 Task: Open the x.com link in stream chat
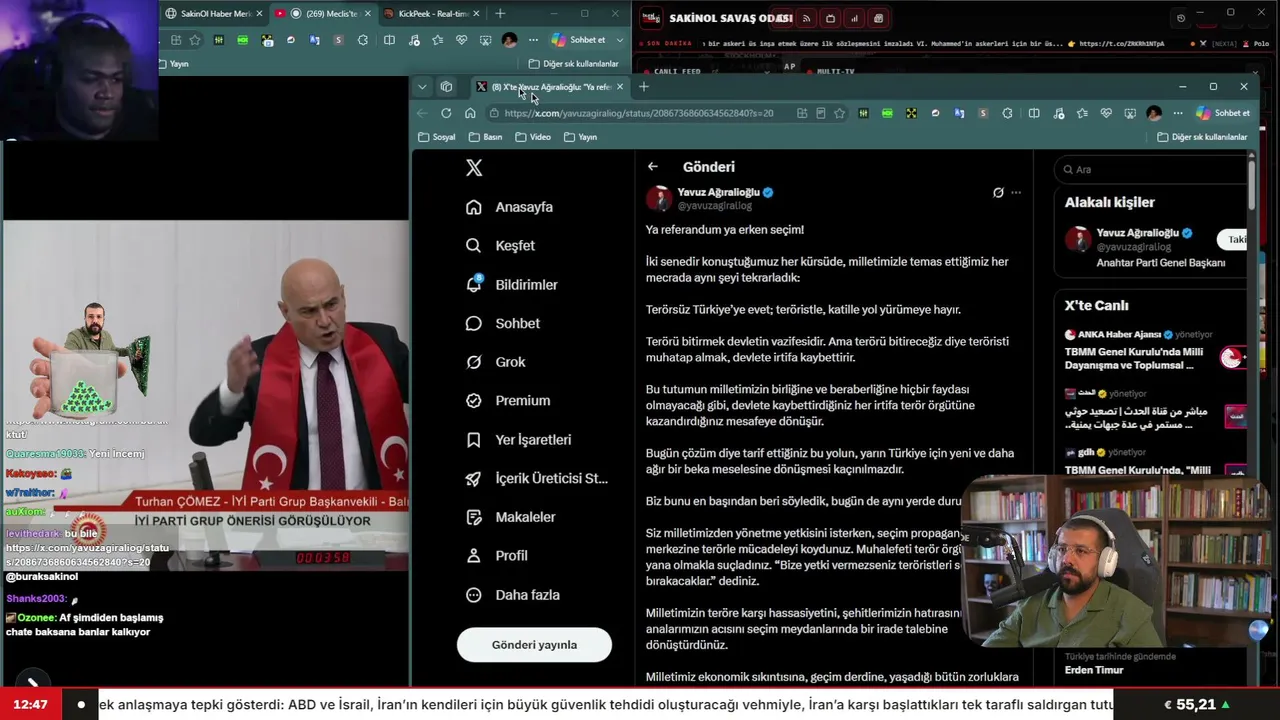pyautogui.click(x=88, y=555)
